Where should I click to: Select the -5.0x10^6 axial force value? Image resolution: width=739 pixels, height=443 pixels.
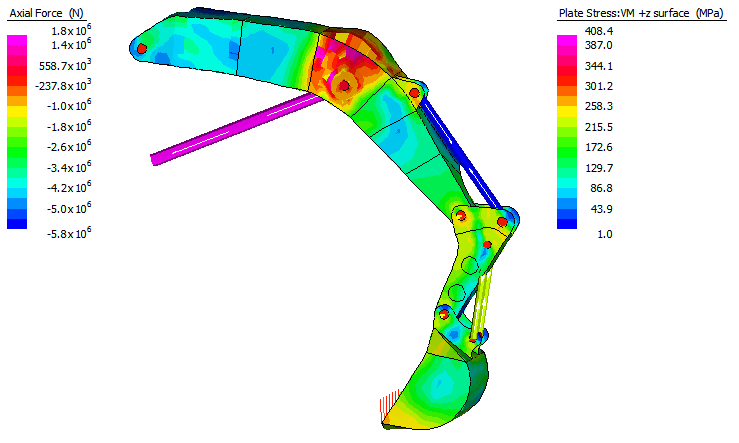69,209
